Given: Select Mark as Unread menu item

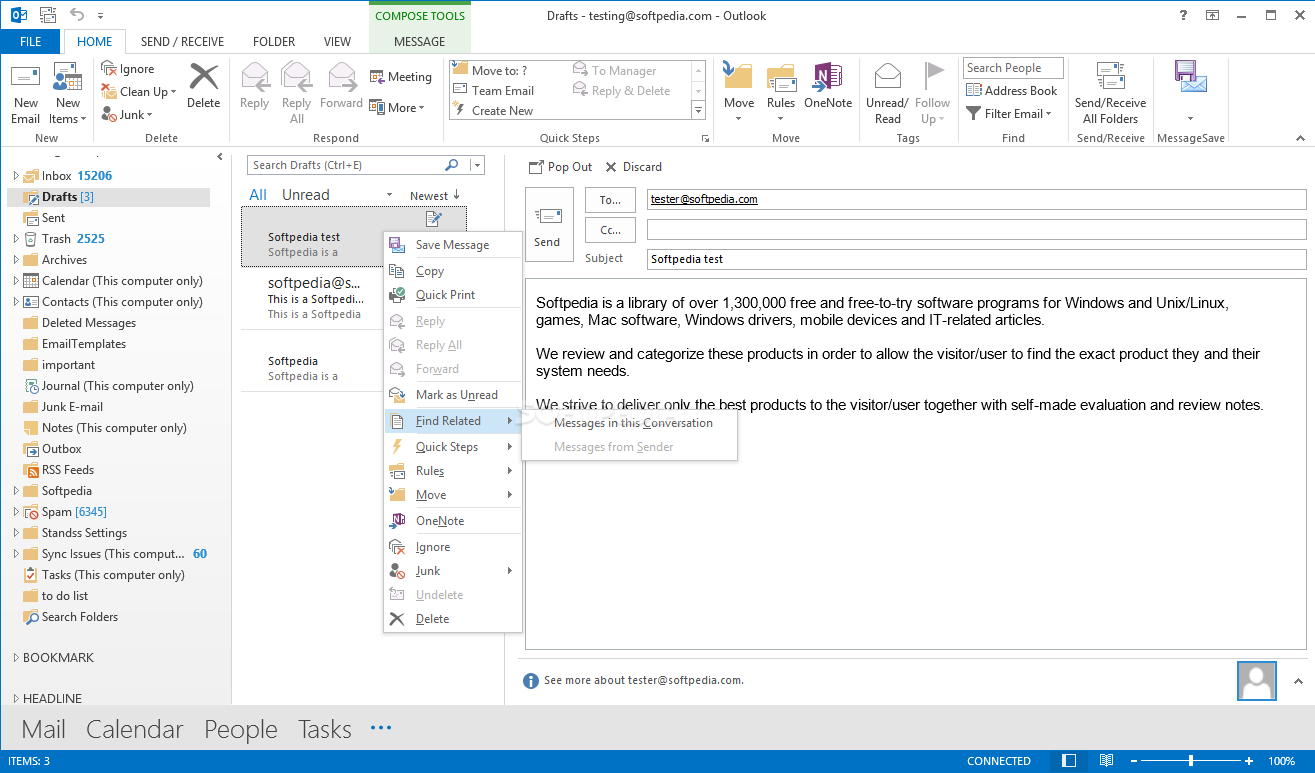Looking at the screenshot, I should point(453,395).
